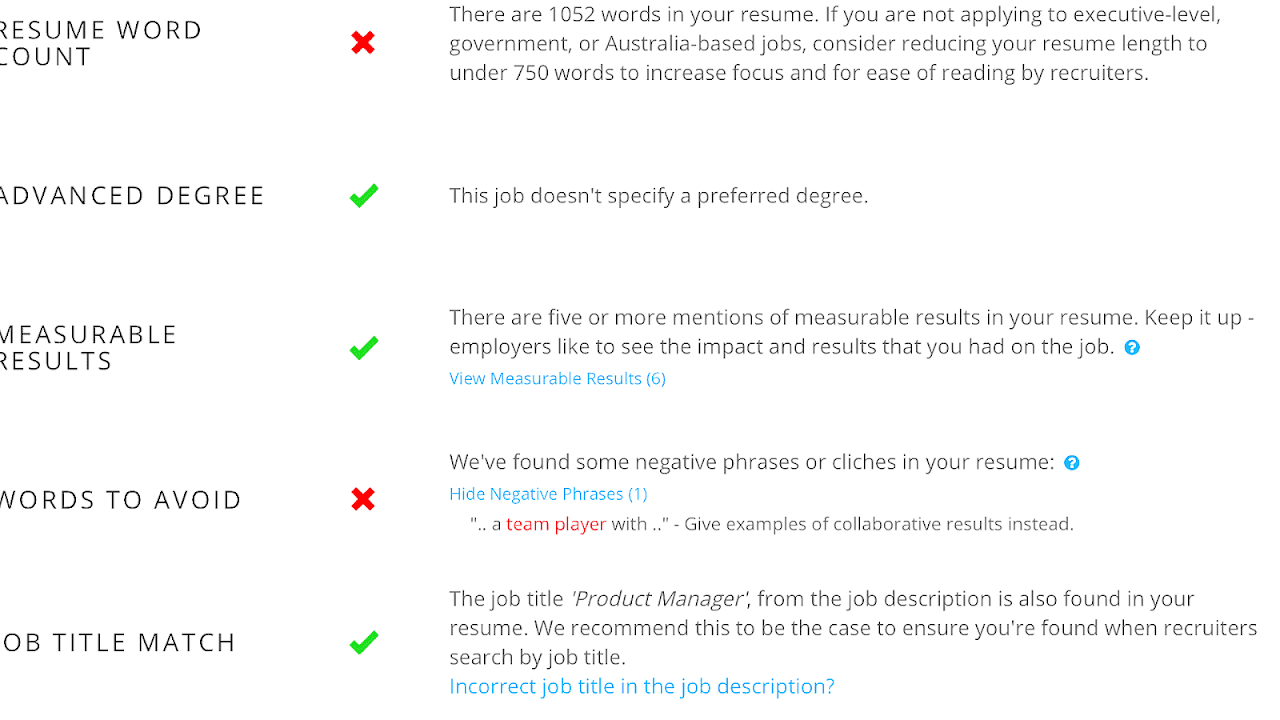The height and width of the screenshot is (720, 1280).
Task: Click the green checkmark next to Advanced Degree
Action: click(x=363, y=195)
